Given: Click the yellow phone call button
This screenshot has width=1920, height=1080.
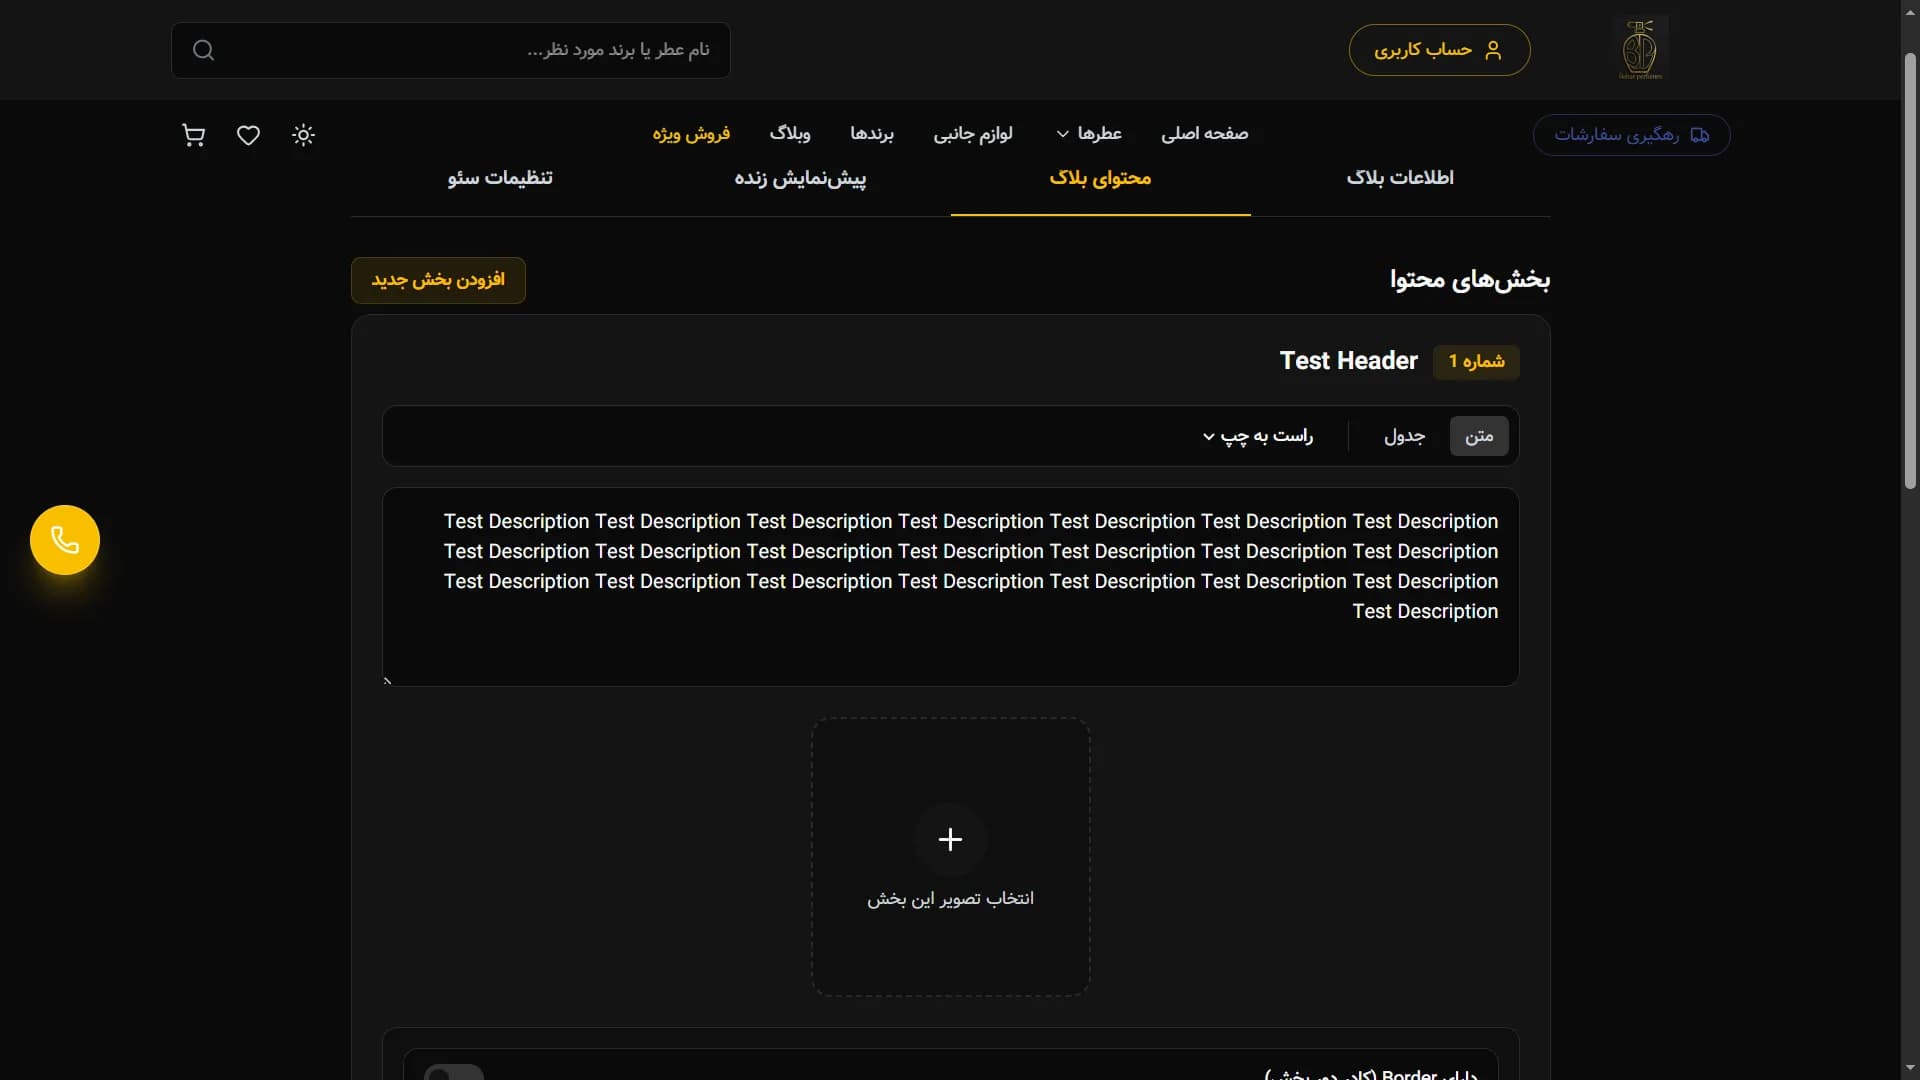Looking at the screenshot, I should 65,540.
